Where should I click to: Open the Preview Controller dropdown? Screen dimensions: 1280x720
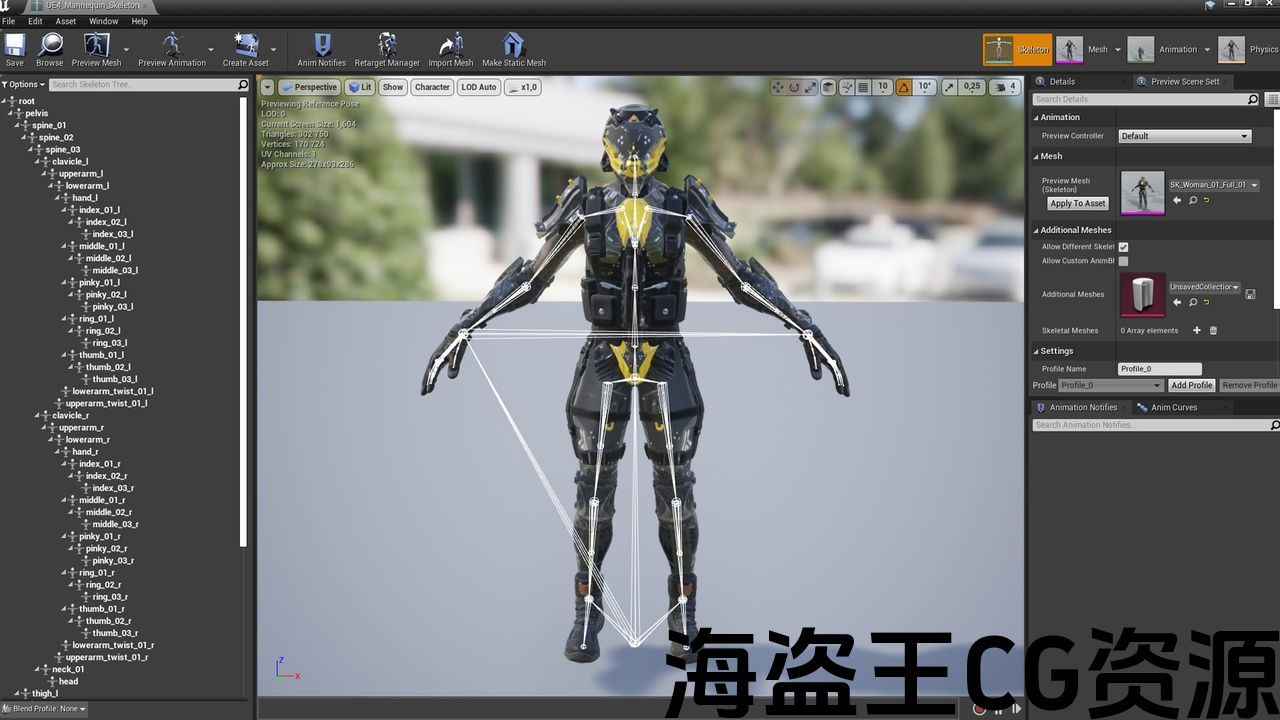click(1184, 136)
